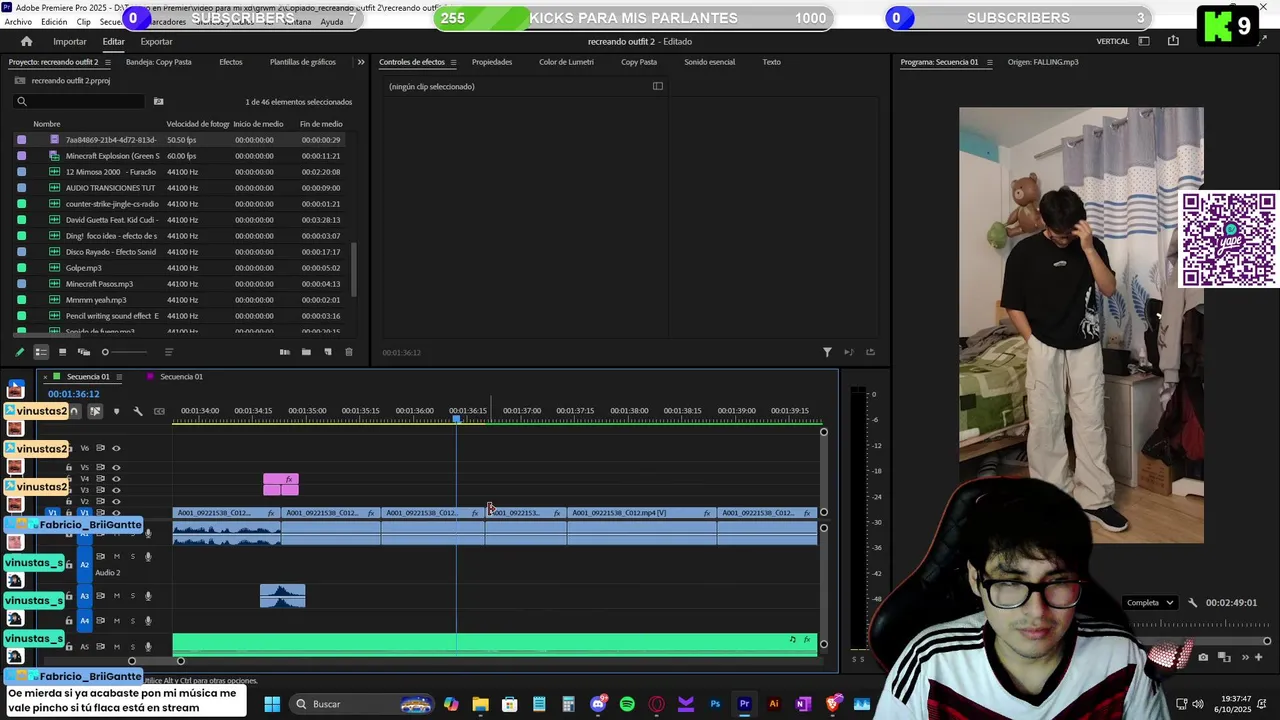1280x720 pixels.
Task: Click Program monitor zoom scroll handle
Action: click(x=1267, y=641)
